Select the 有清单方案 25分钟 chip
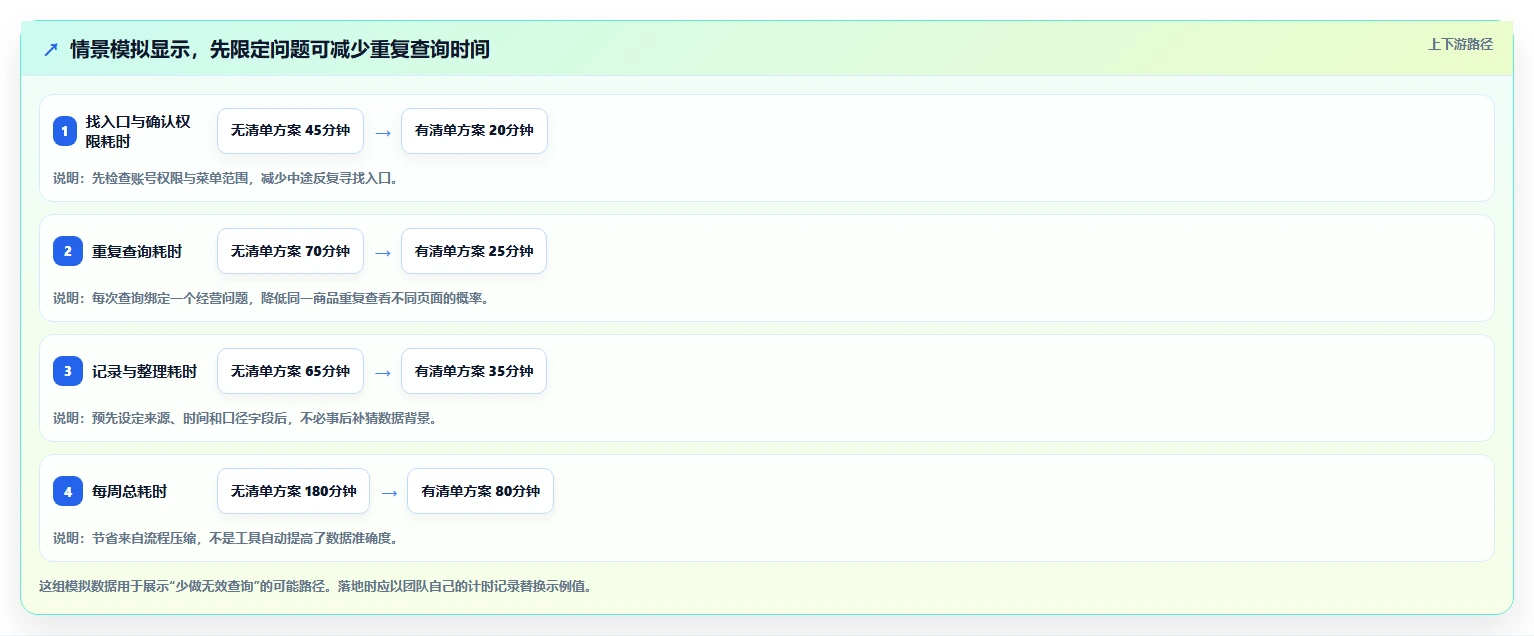The image size is (1534, 636). (474, 251)
